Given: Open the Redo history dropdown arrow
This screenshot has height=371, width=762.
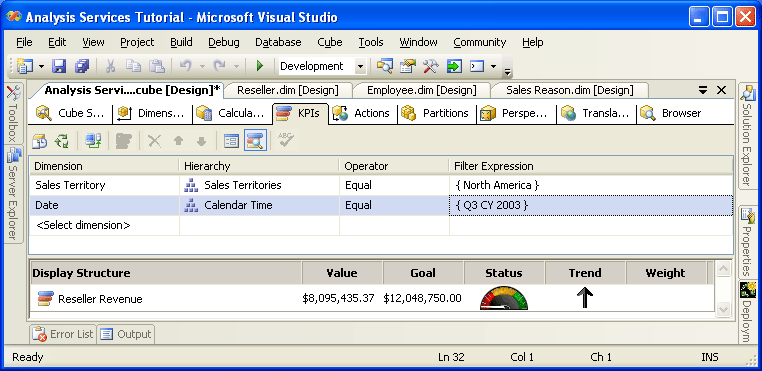Looking at the screenshot, I should pos(236,66).
